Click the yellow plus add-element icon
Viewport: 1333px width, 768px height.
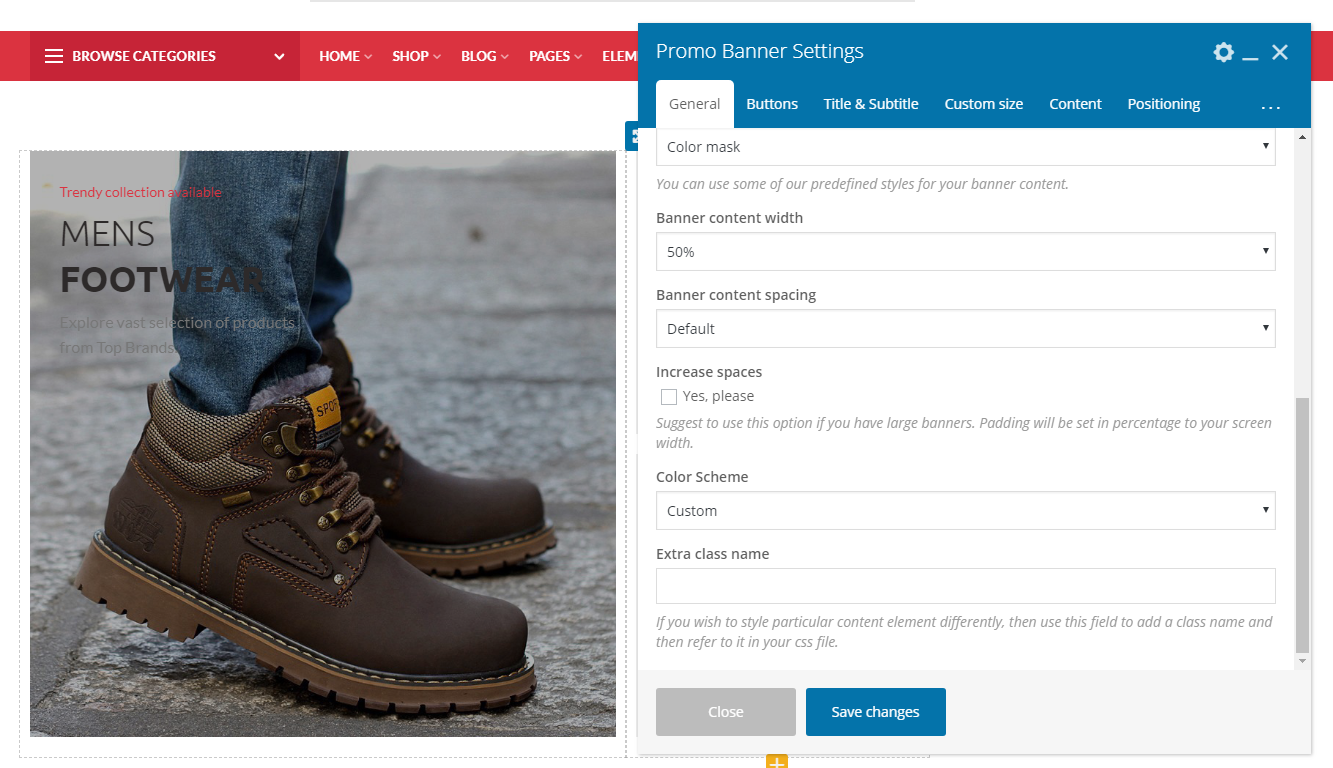pyautogui.click(x=777, y=762)
